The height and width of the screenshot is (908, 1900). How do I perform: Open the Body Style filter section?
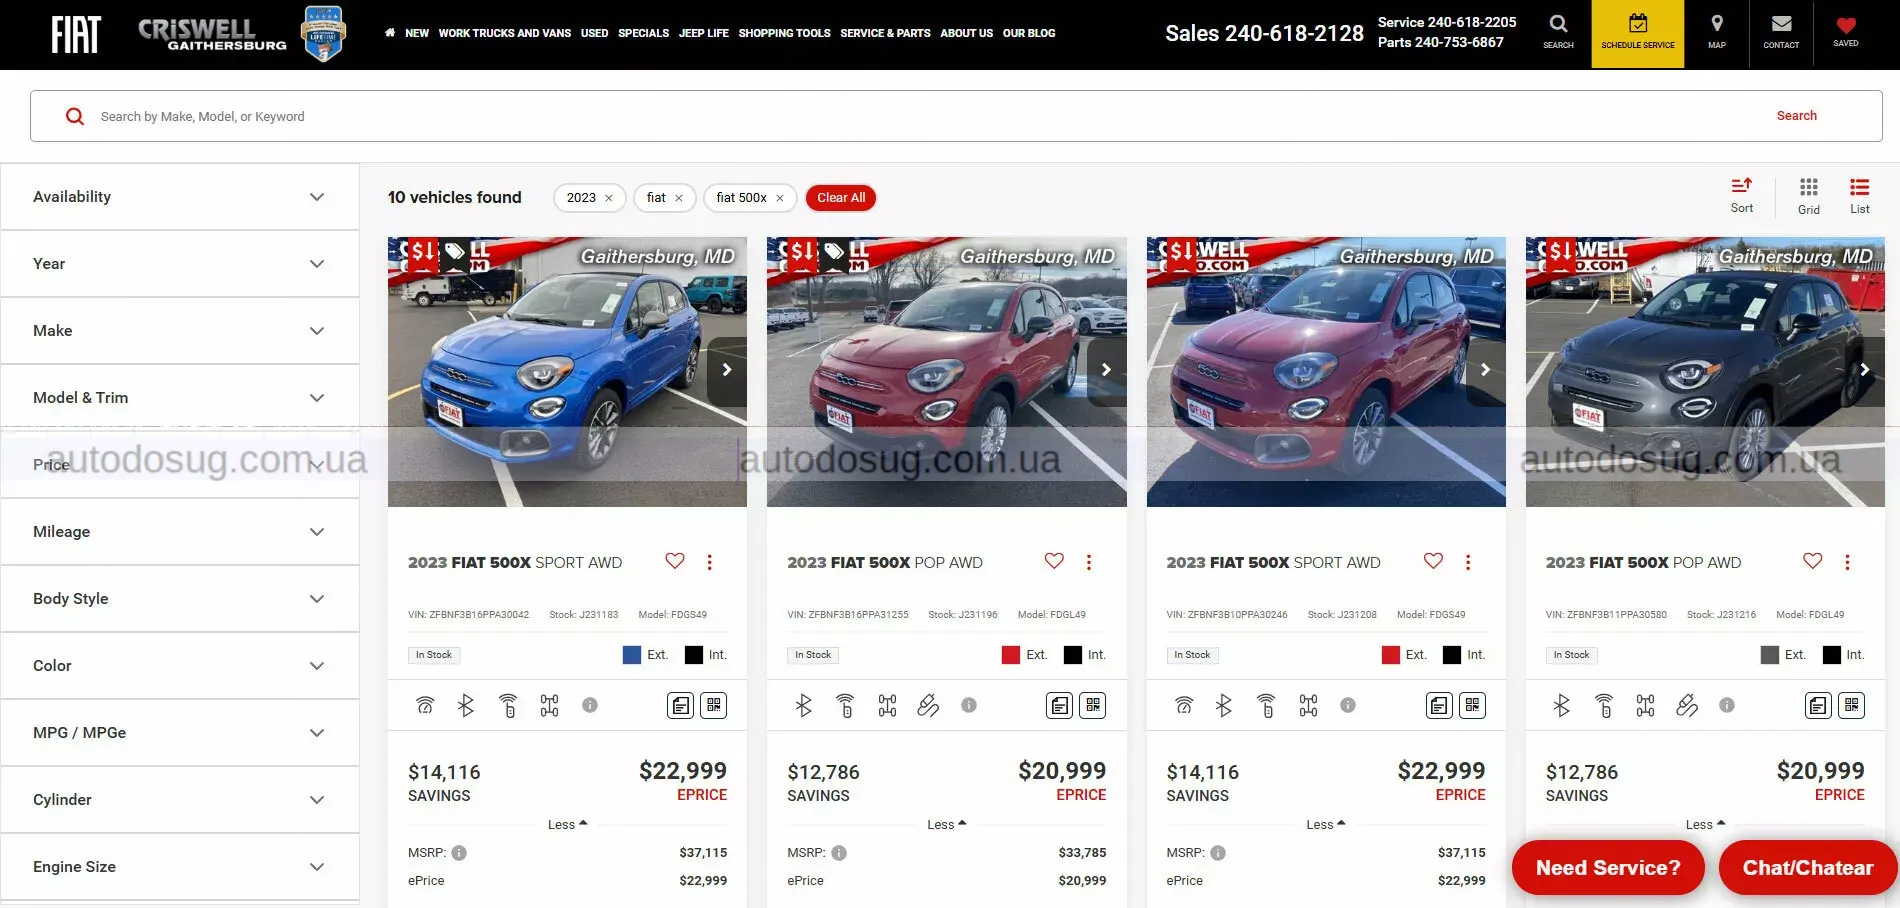coord(180,598)
